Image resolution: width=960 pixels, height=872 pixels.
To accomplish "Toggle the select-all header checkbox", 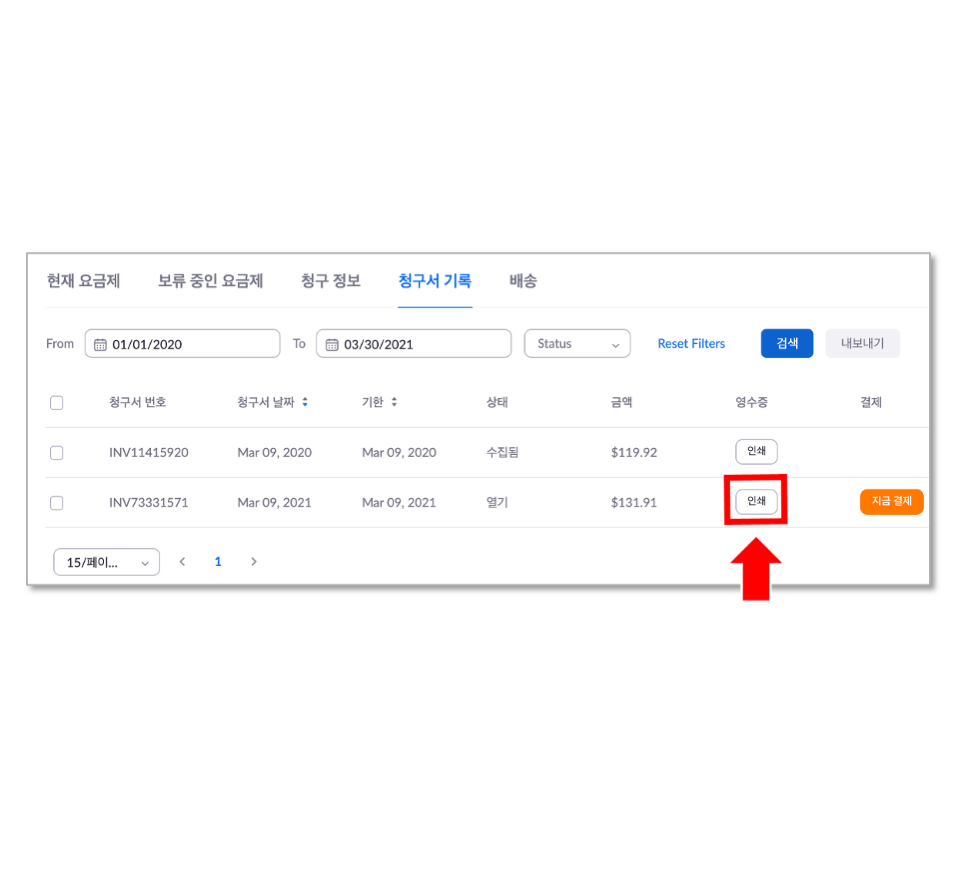I will tap(56, 403).
